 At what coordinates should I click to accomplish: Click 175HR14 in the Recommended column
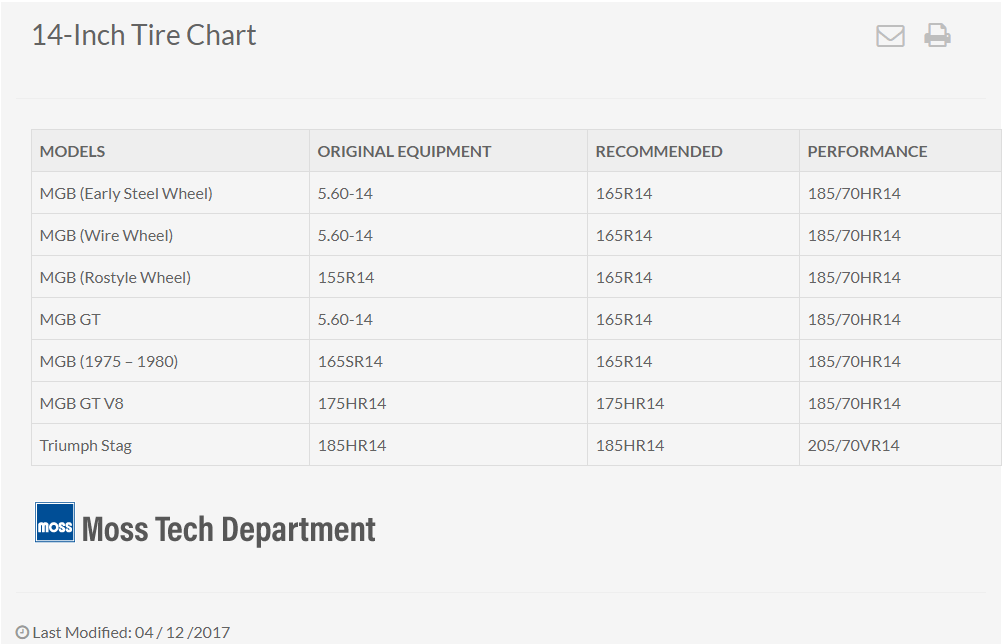(x=630, y=404)
